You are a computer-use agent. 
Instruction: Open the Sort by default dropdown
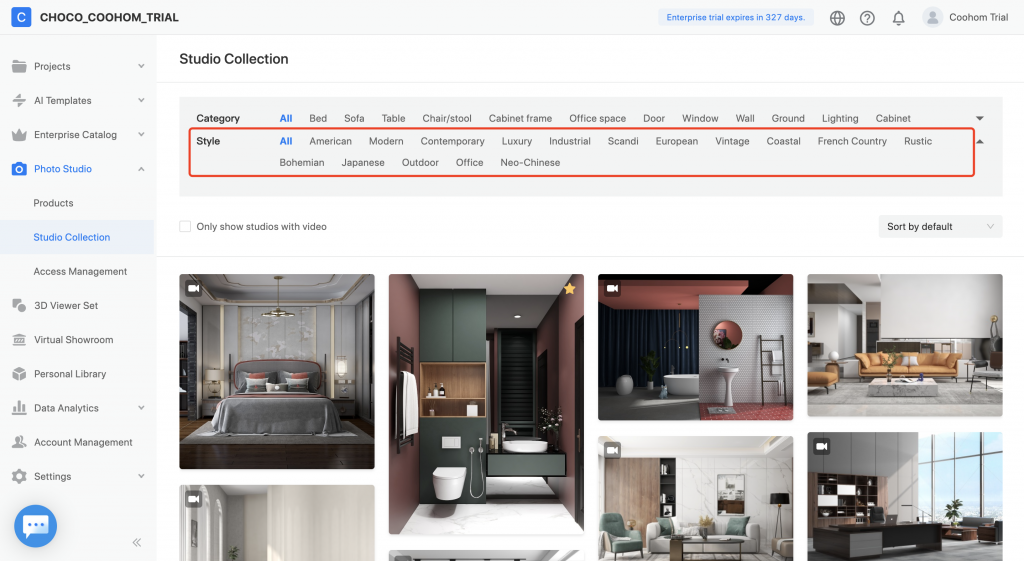[939, 227]
